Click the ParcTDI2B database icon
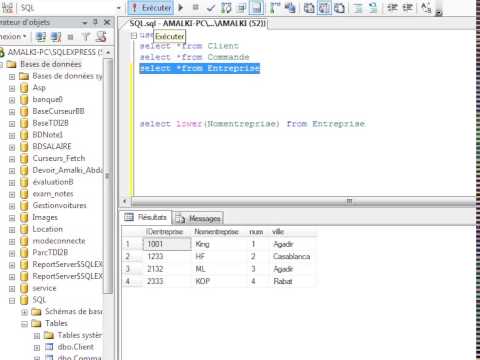Viewport: 480px width, 360px height. (24, 253)
